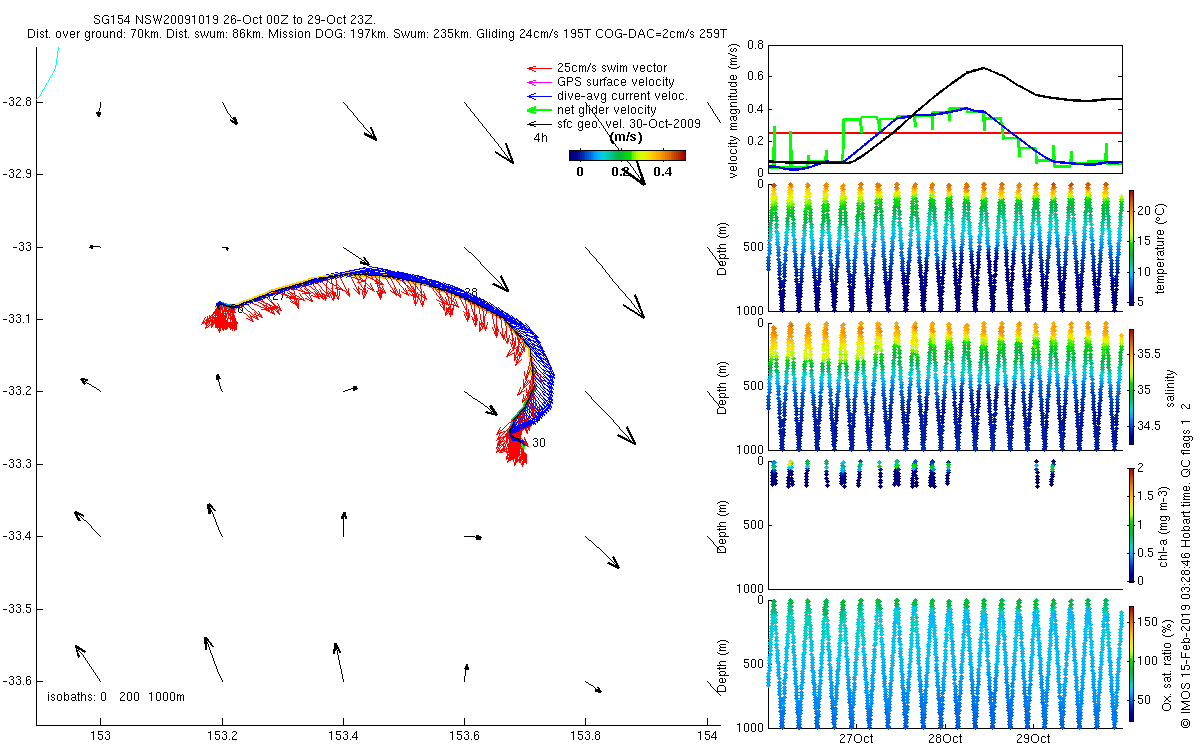Click the blue dive-avg current legend arrow
The height and width of the screenshot is (750, 1200).
pos(538,96)
